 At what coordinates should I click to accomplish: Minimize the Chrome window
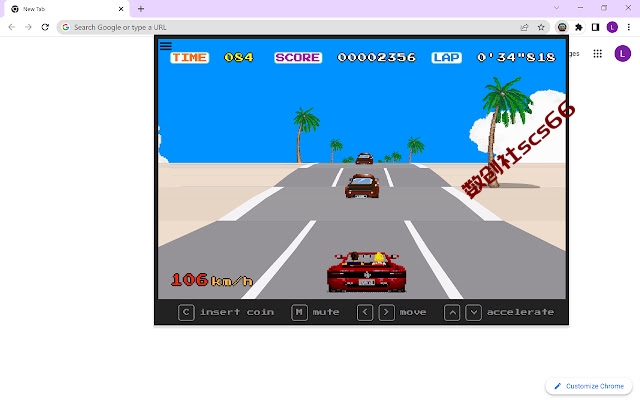click(x=580, y=8)
